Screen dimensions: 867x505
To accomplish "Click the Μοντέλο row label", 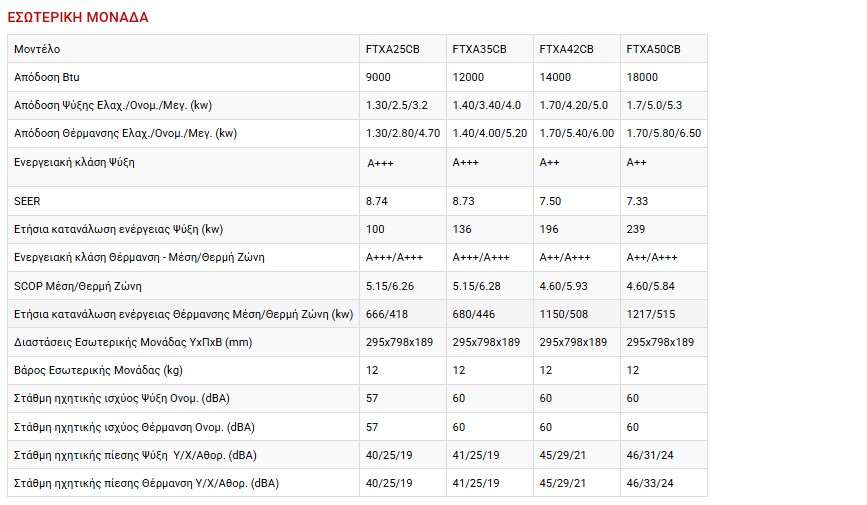I will [x=38, y=49].
